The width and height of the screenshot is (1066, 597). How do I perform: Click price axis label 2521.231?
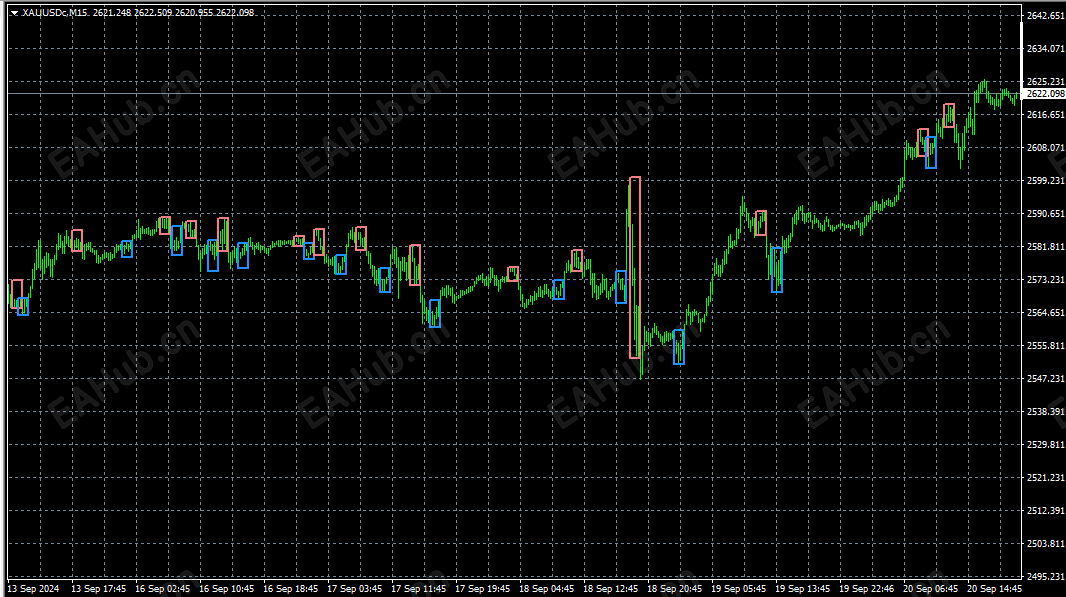coord(1045,477)
